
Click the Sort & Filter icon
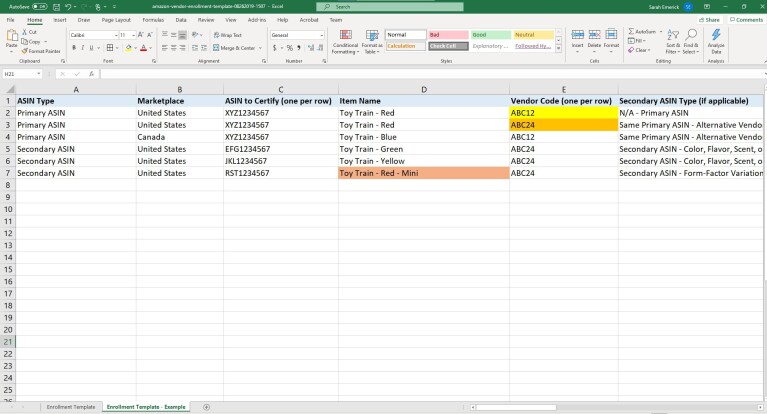[x=672, y=36]
